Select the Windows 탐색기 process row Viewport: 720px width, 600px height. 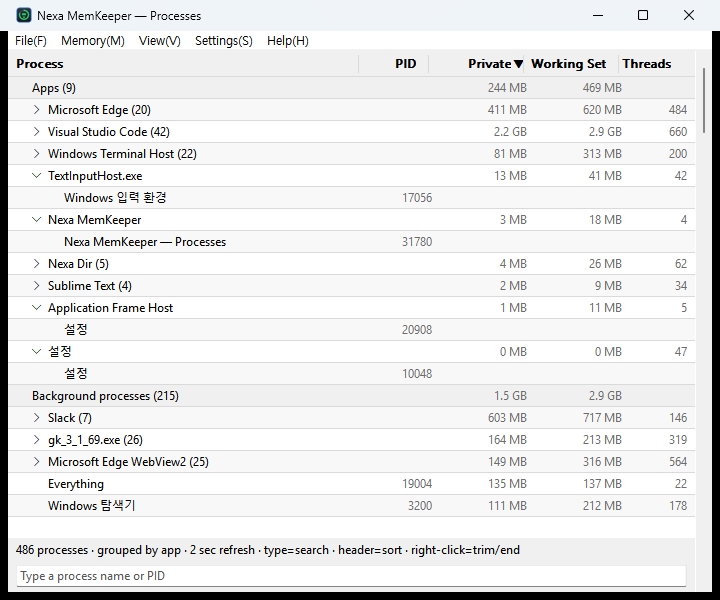(x=352, y=506)
